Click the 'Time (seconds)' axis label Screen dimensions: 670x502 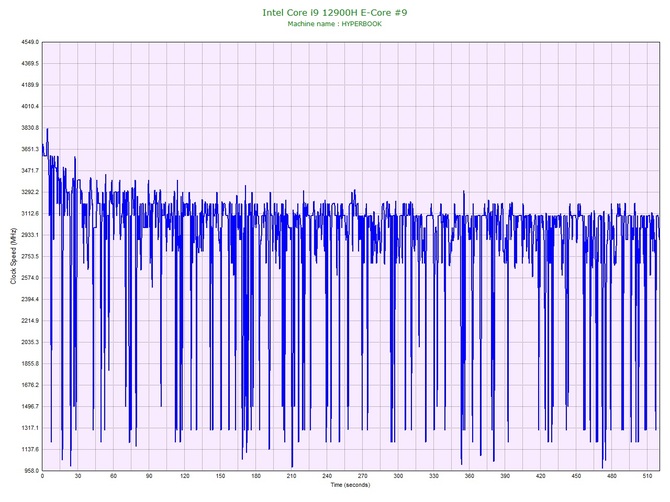pos(350,485)
